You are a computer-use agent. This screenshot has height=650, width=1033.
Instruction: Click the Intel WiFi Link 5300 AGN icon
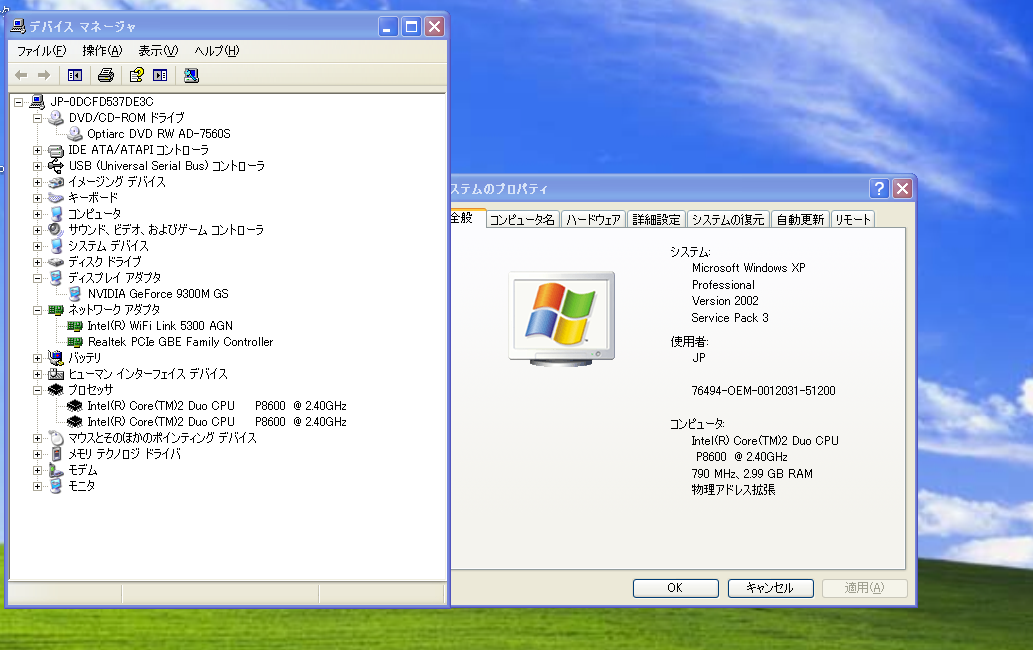74,326
